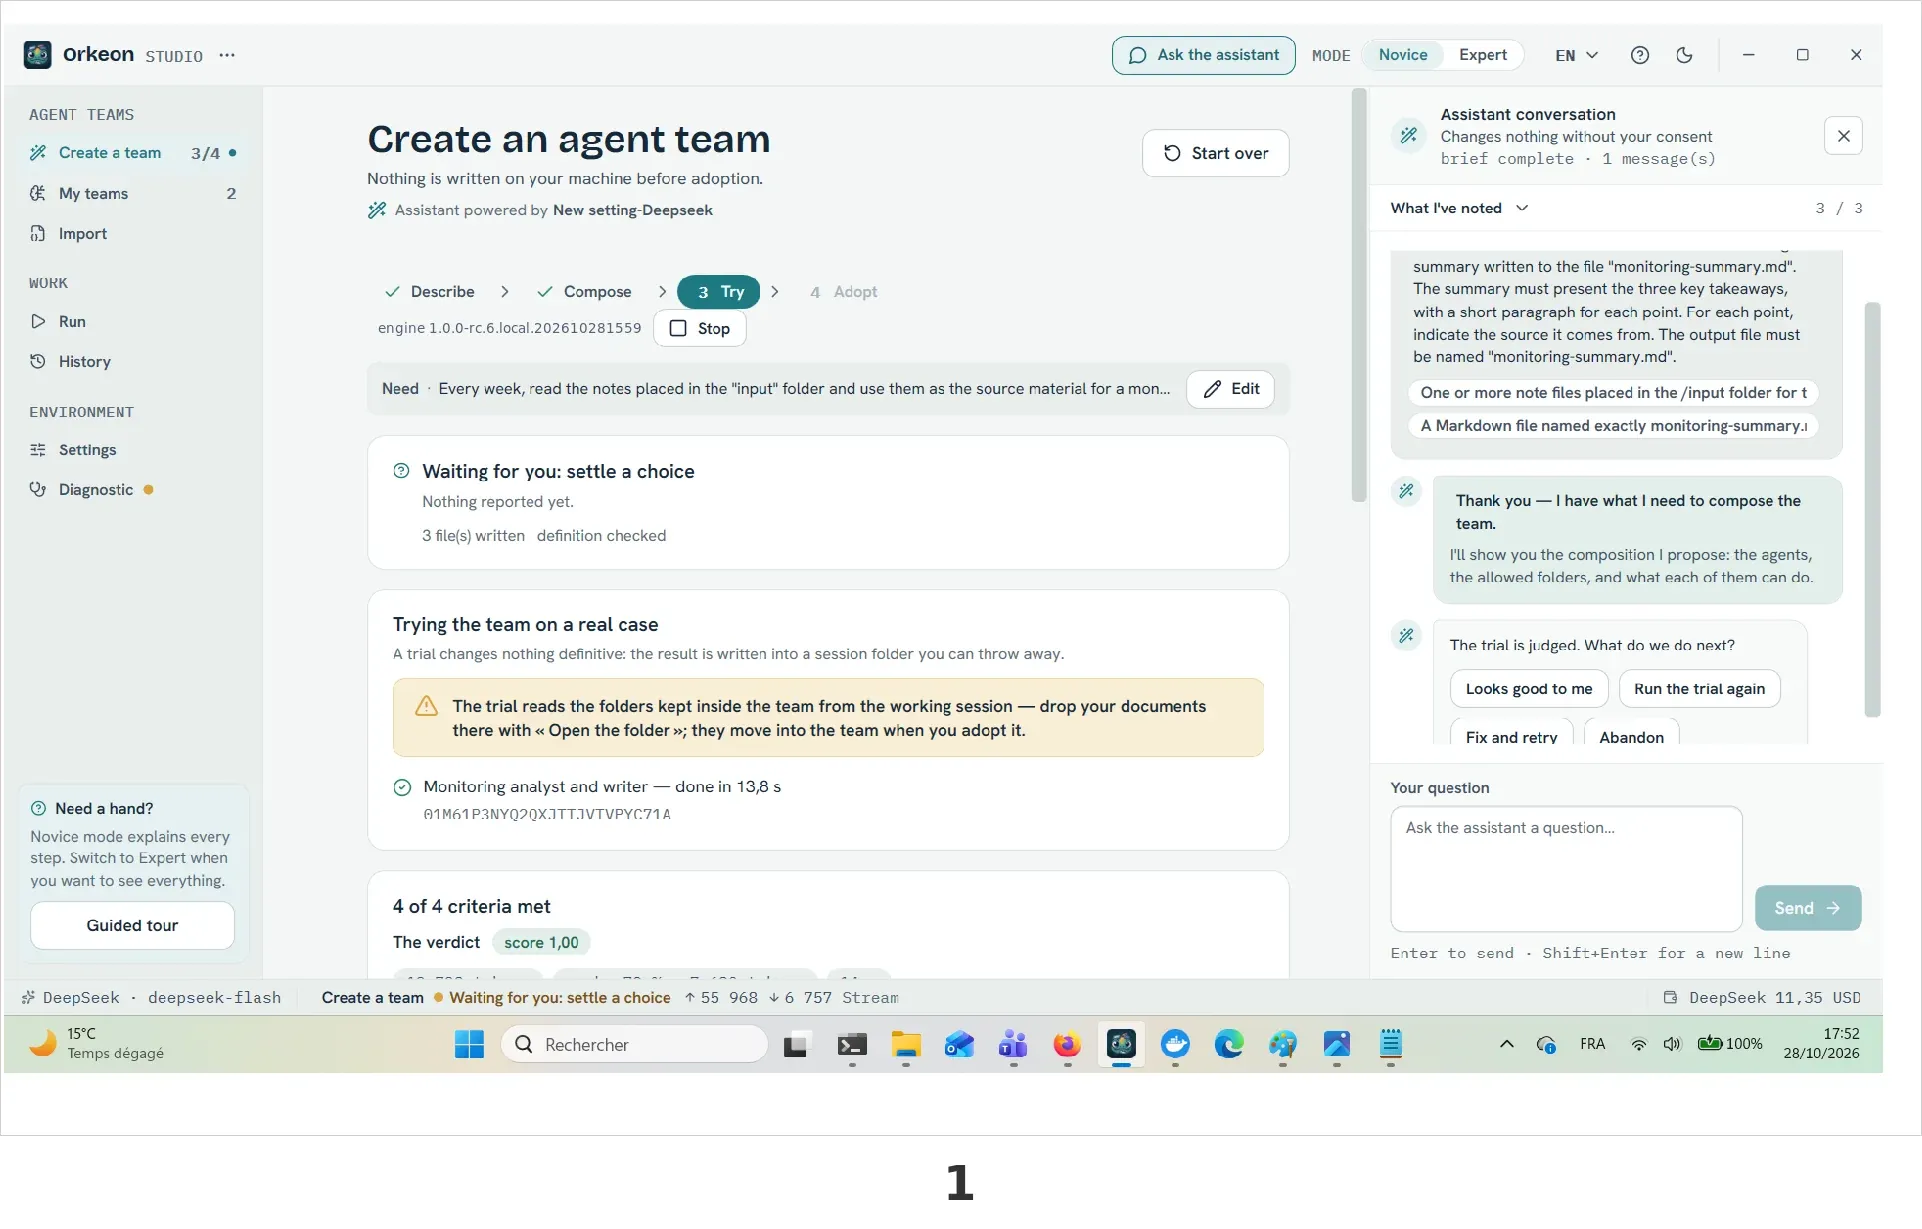Click the Orkeon app logo icon
The height and width of the screenshot is (1229, 1922).
[x=38, y=55]
